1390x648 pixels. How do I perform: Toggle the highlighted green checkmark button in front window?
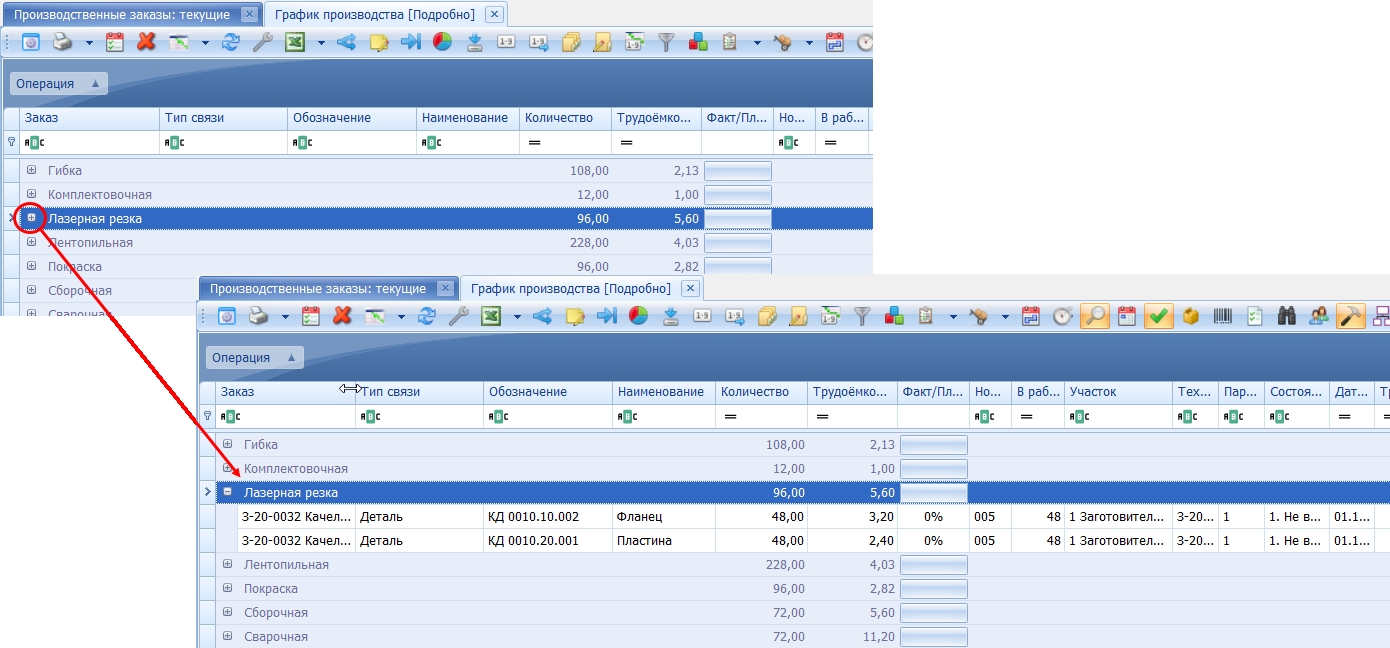point(1159,316)
